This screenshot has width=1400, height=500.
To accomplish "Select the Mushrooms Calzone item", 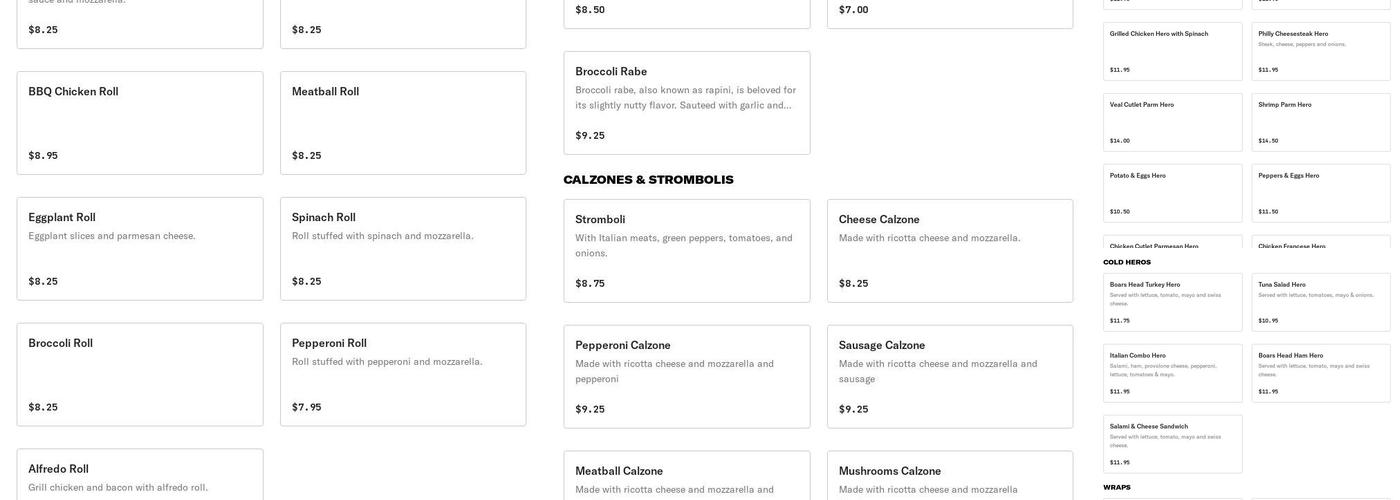I will tap(950, 477).
